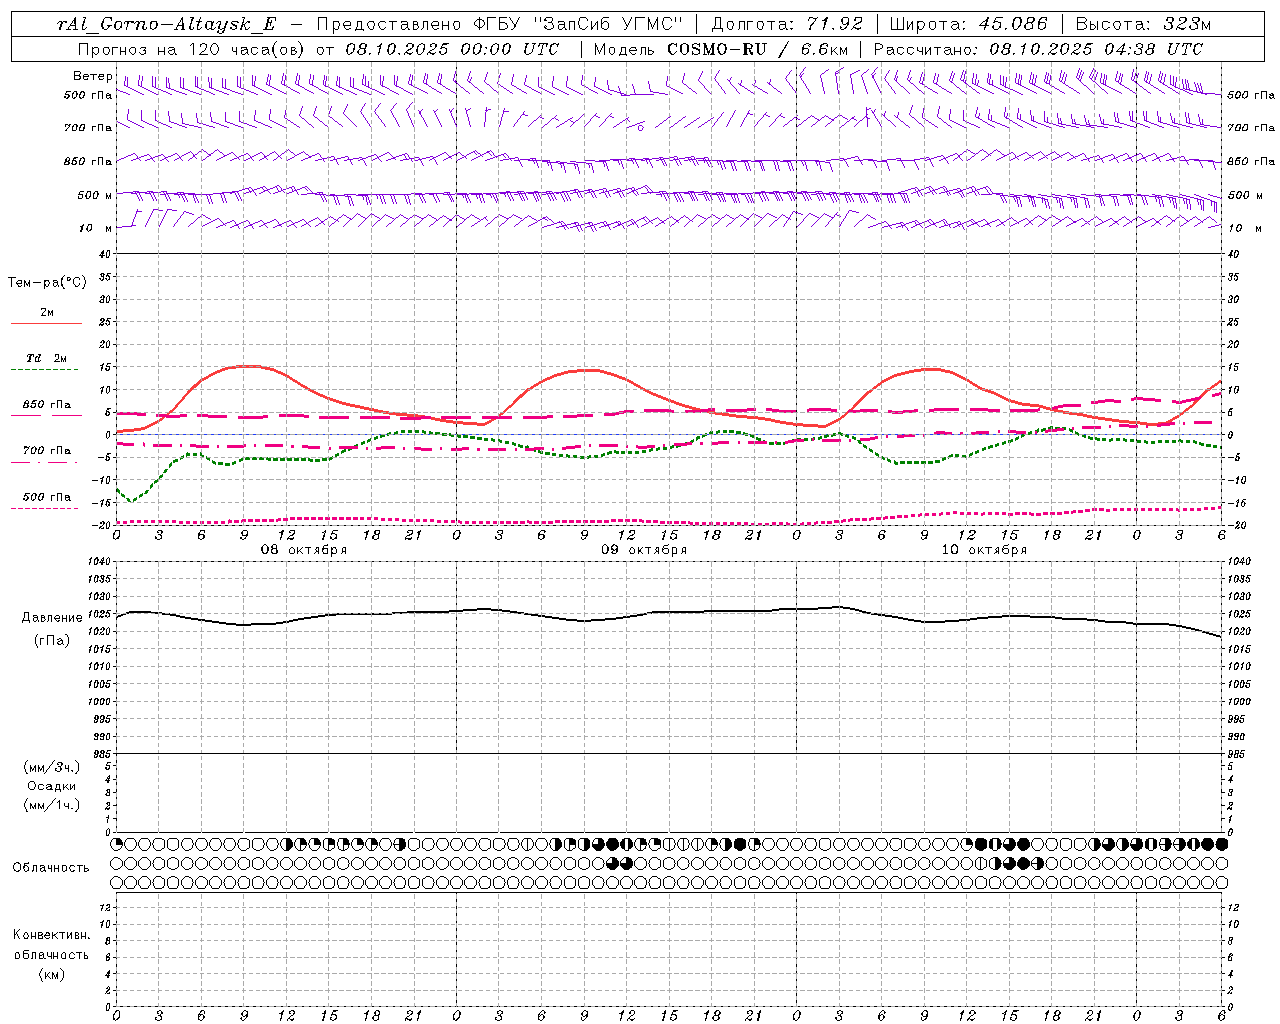Click the 850 гПа temperature legend label
1280x1024 pixels.
(x=47, y=405)
